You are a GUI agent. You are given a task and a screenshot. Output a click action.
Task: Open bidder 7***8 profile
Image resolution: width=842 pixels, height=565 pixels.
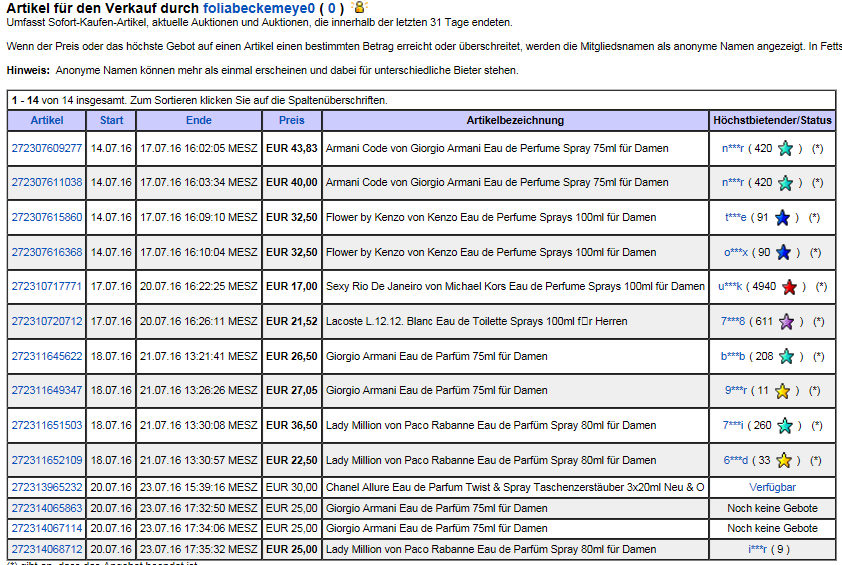pos(733,321)
